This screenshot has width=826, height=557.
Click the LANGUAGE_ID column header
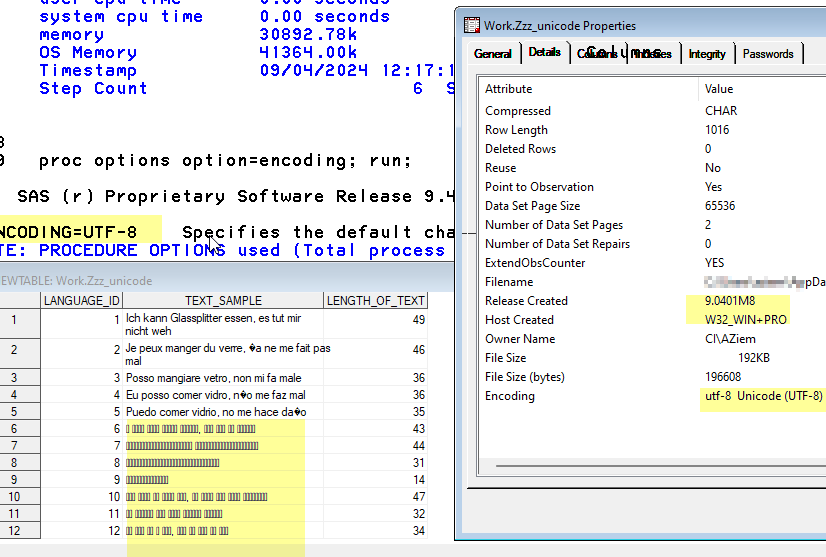[x=81, y=300]
